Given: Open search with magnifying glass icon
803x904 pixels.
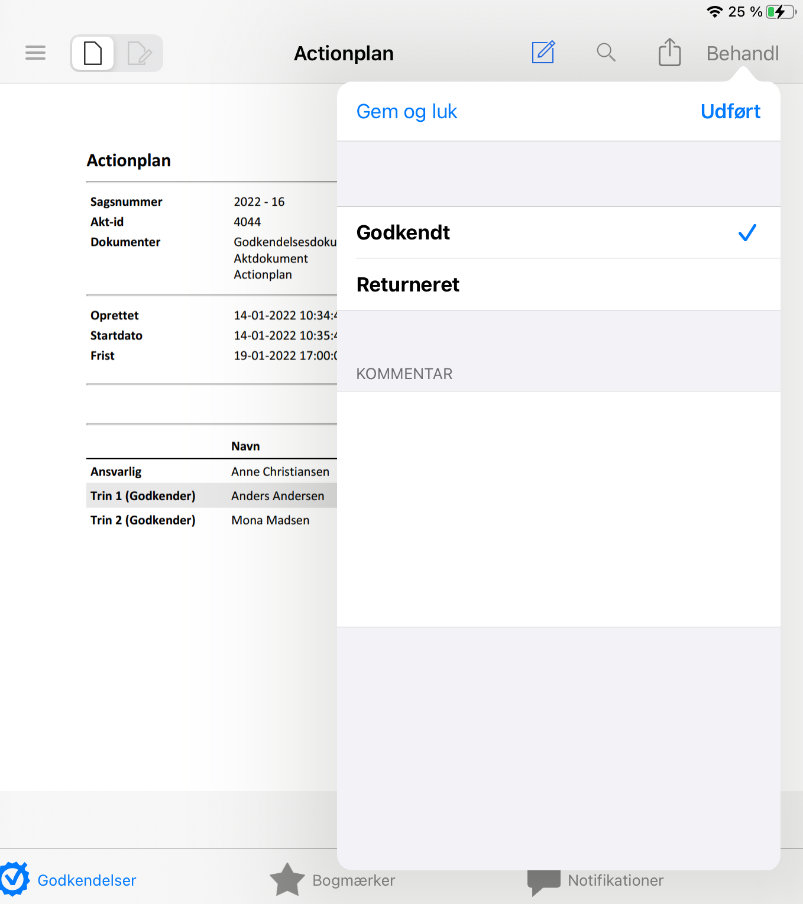Looking at the screenshot, I should 606,53.
